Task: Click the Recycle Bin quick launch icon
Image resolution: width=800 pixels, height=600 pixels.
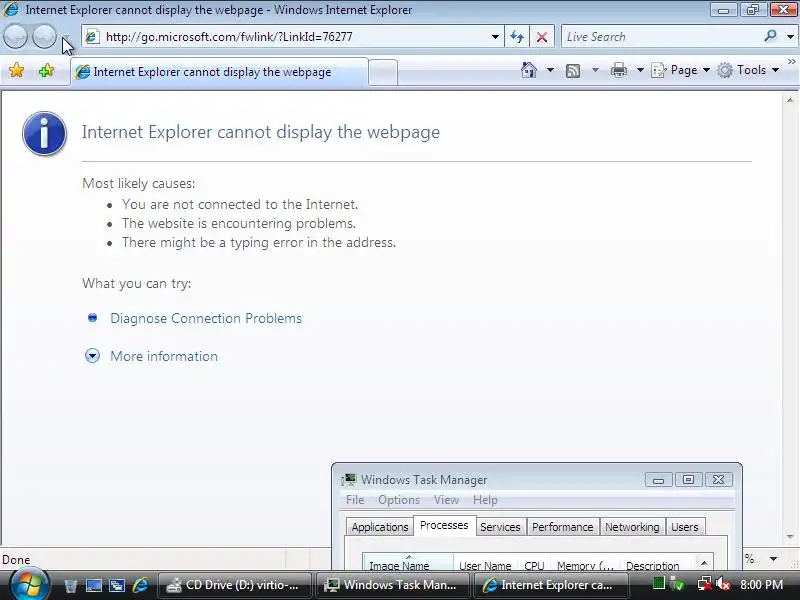Action: pyautogui.click(x=70, y=585)
